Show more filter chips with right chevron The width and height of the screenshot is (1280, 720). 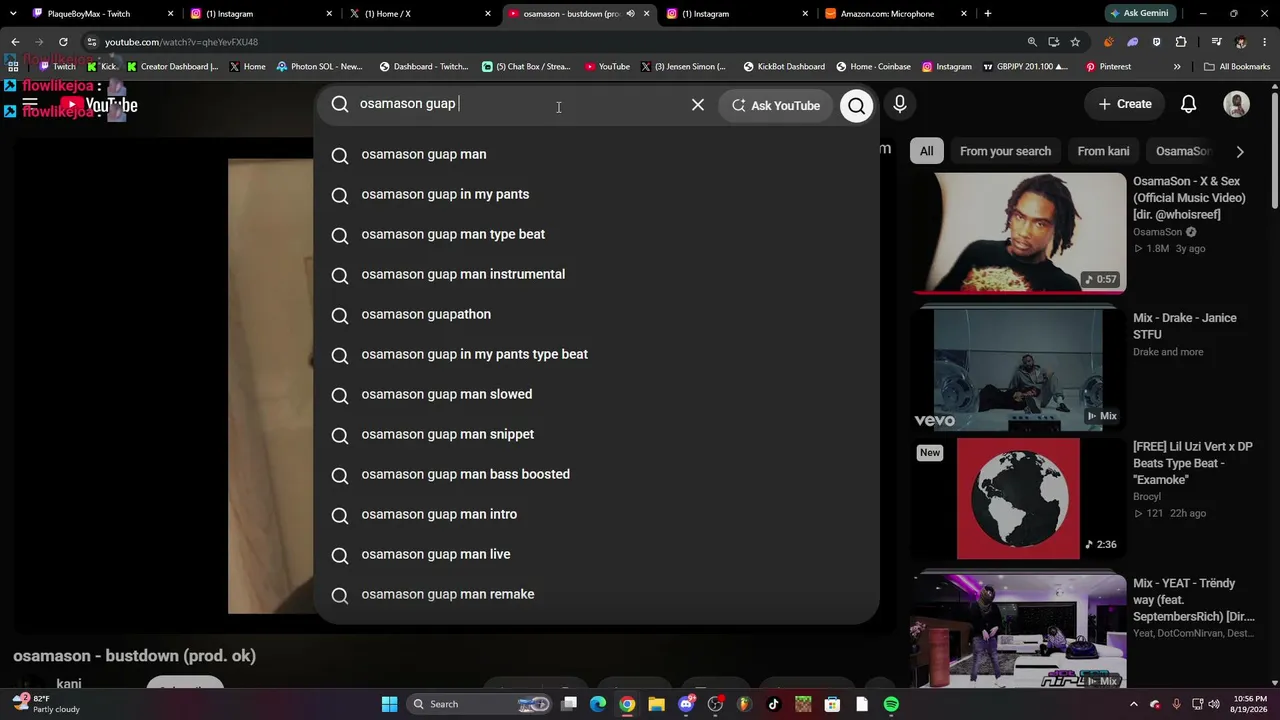1240,152
